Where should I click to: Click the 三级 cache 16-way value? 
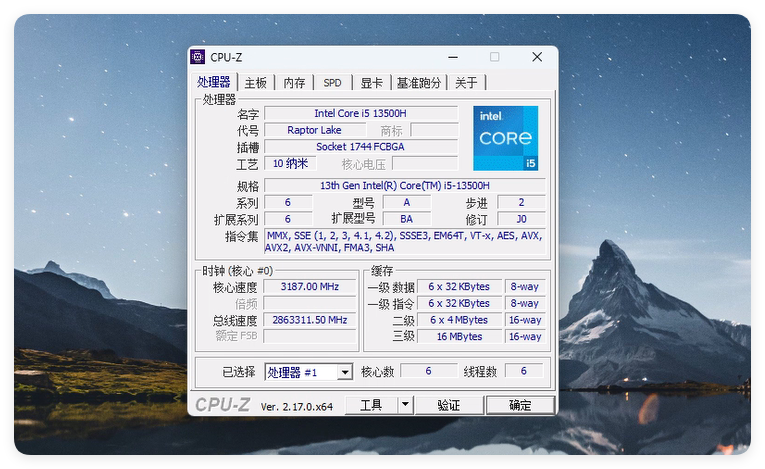coord(525,336)
